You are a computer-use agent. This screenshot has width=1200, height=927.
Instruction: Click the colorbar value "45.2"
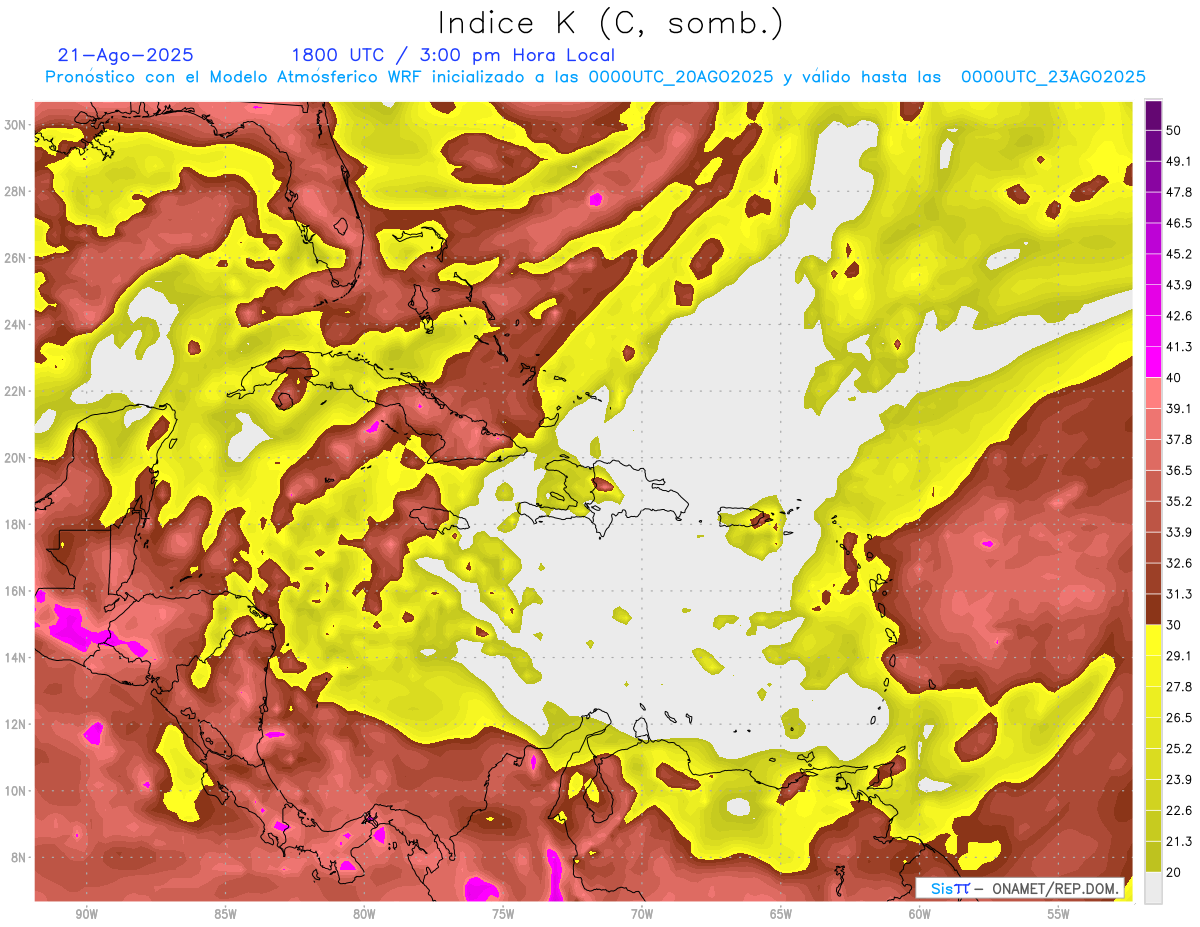tap(1179, 254)
